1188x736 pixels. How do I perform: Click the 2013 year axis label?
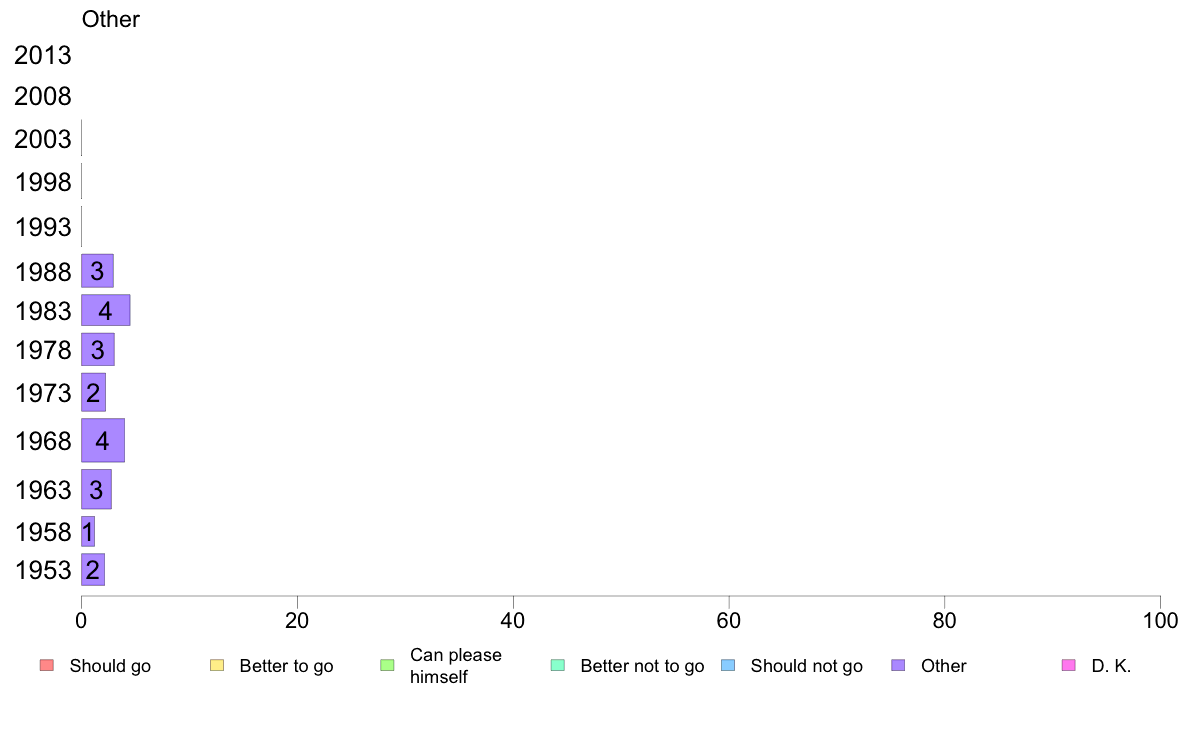[x=43, y=55]
